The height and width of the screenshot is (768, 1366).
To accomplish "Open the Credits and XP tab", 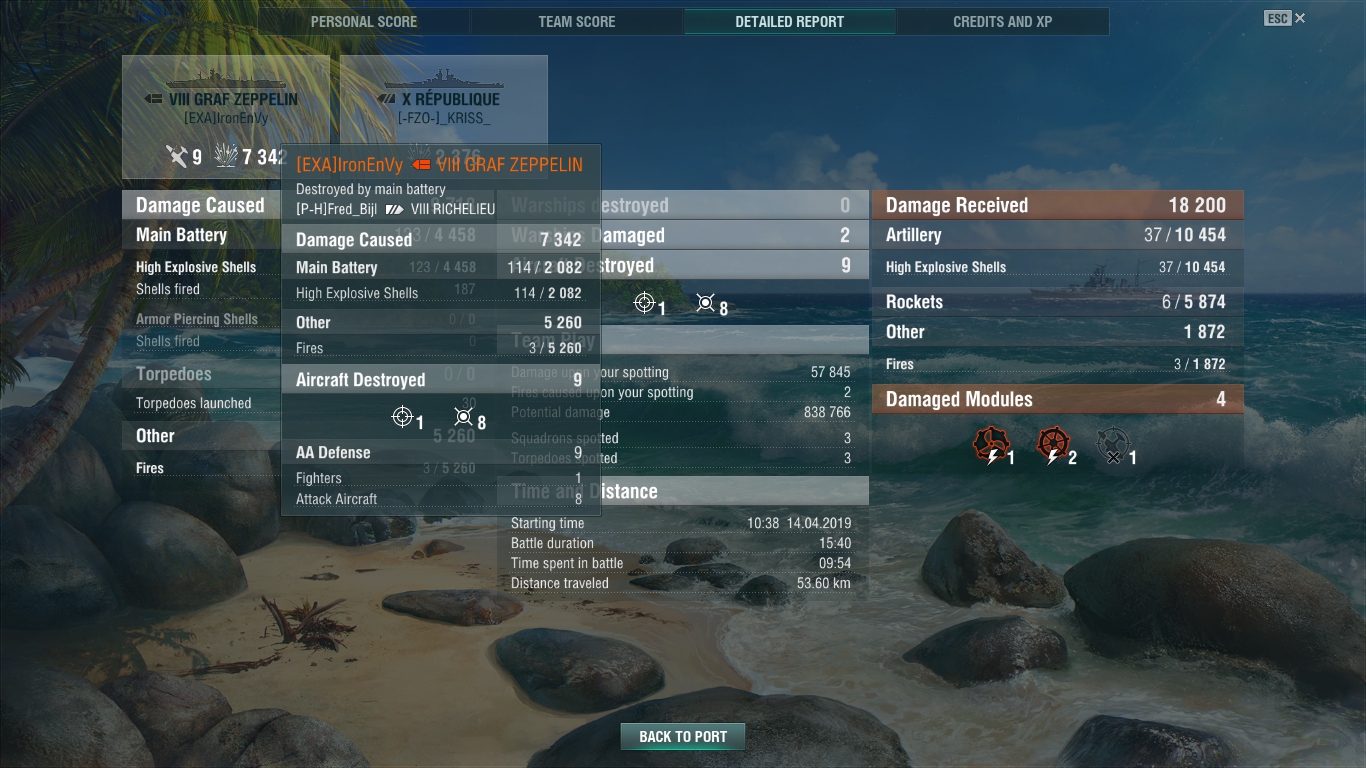I will point(1003,22).
